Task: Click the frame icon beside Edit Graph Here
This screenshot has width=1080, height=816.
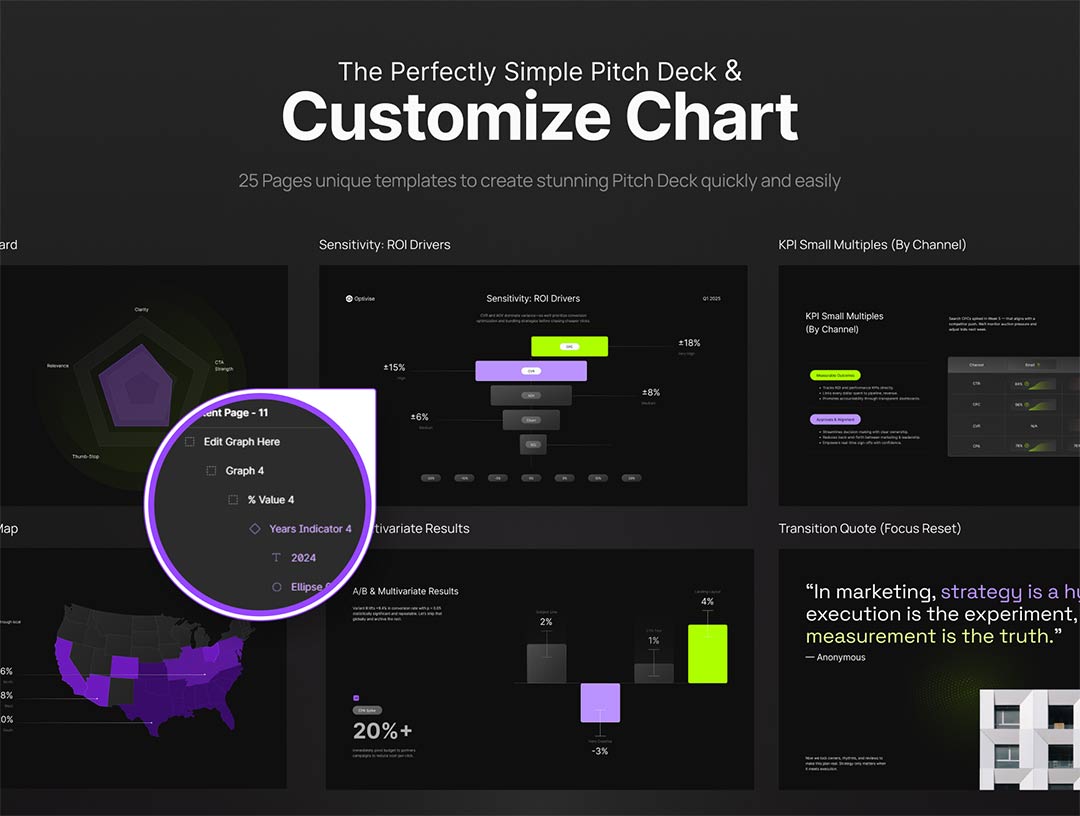Action: [190, 442]
